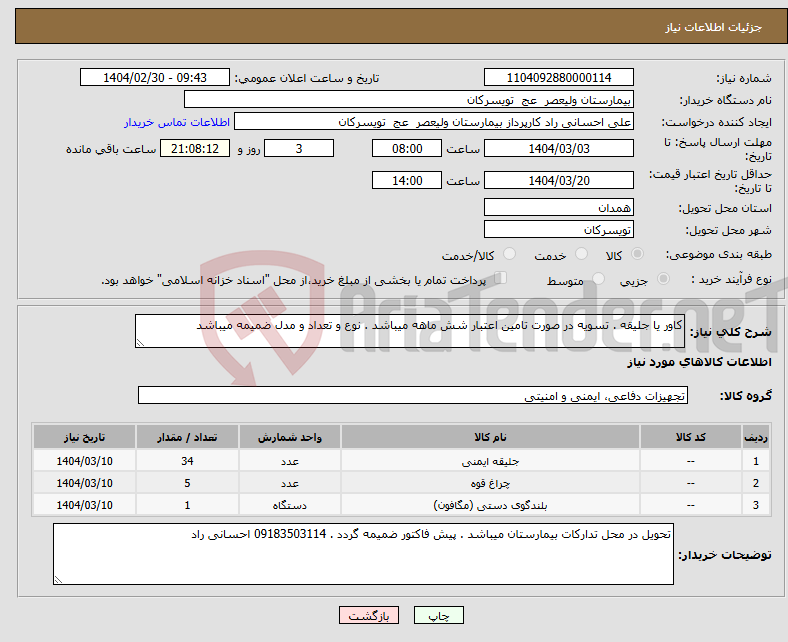
Task: Click the resize handle of the شرح کلی نیاز box
Action: pyautogui.click(x=140, y=343)
